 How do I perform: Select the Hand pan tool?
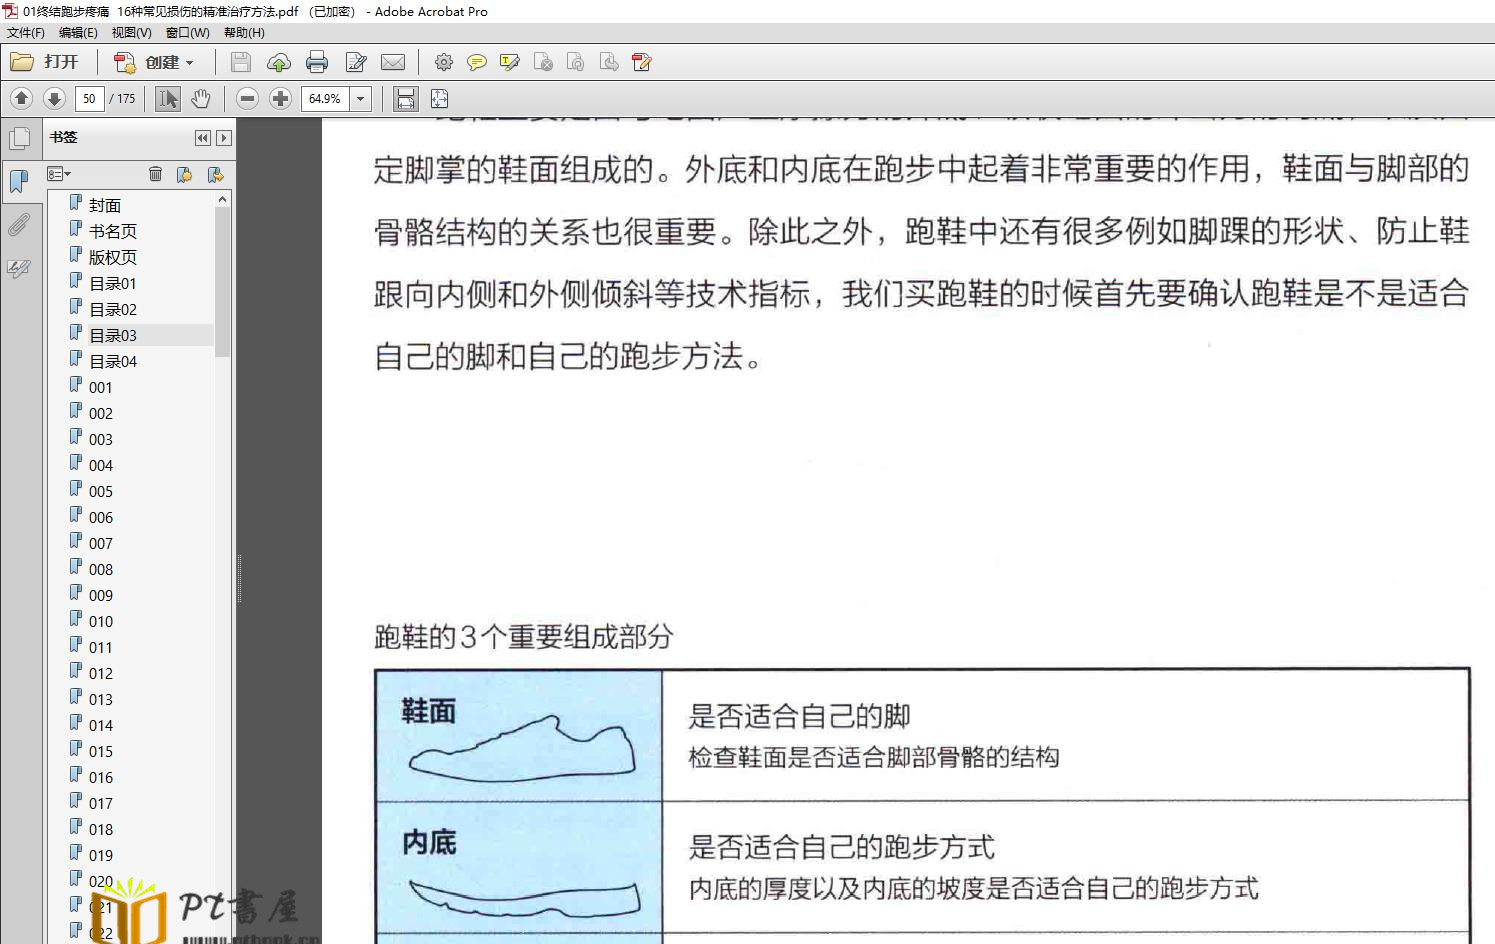click(201, 98)
